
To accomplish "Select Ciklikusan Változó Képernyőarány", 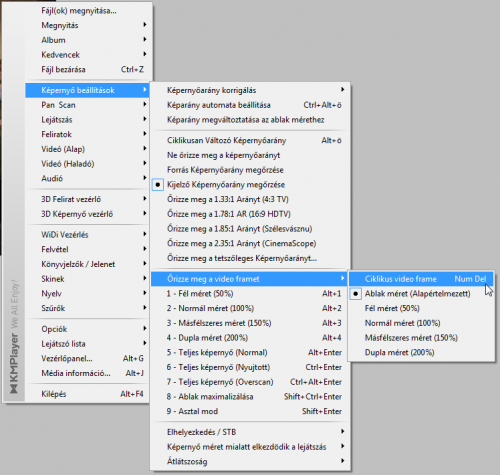I will coord(250,140).
